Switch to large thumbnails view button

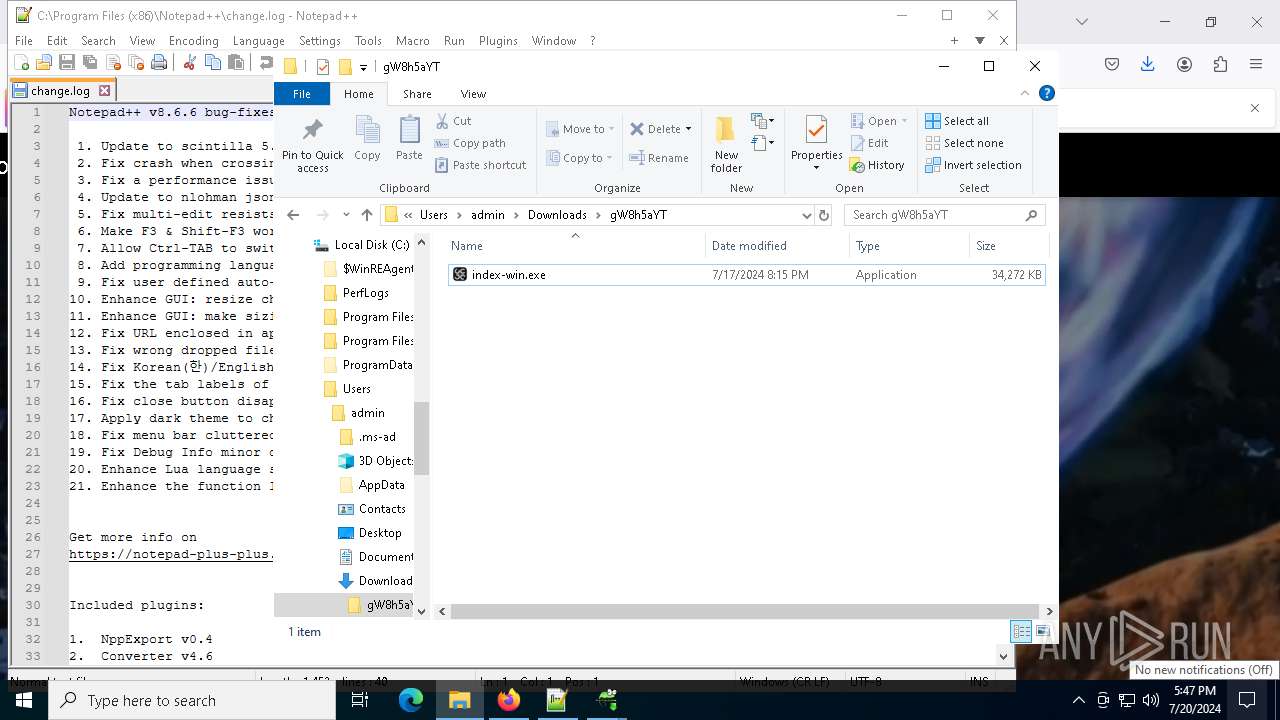1041,631
